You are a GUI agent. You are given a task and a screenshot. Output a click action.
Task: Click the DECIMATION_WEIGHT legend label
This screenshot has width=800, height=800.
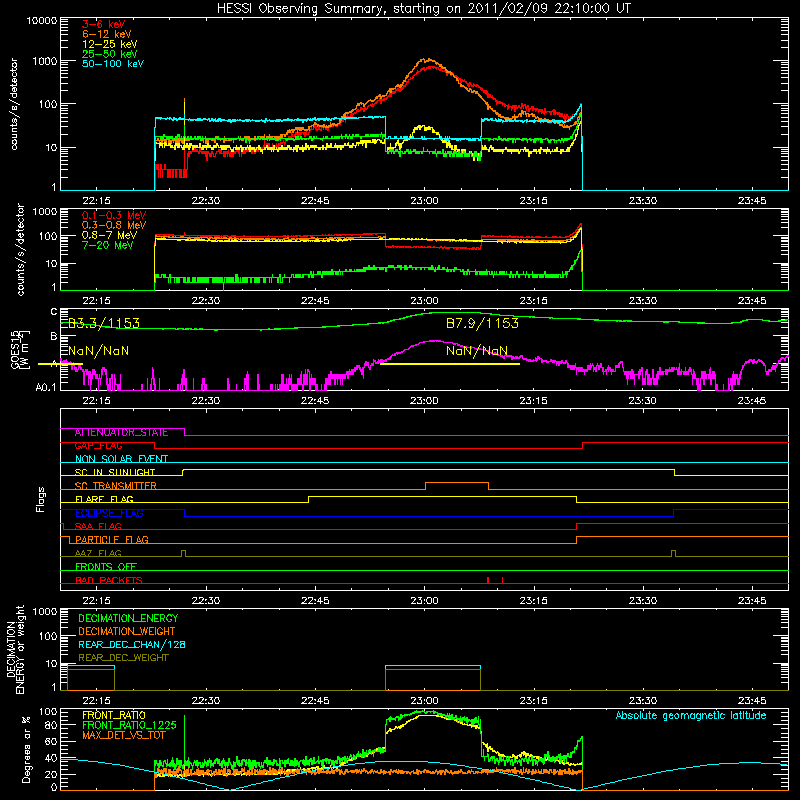[127, 632]
